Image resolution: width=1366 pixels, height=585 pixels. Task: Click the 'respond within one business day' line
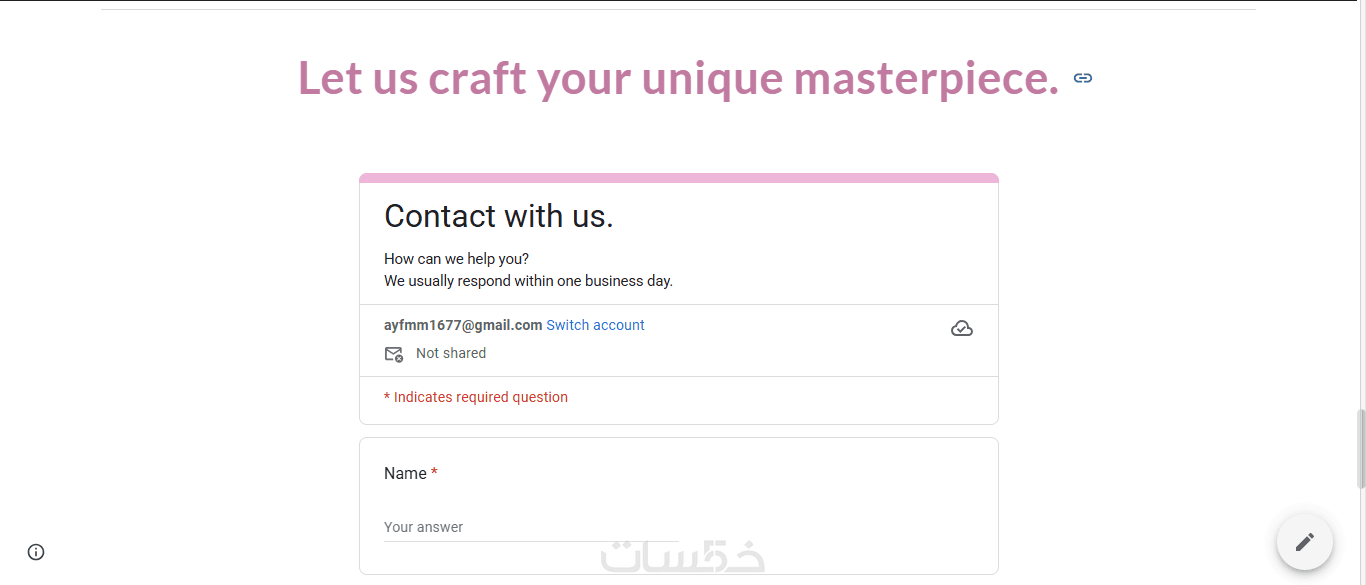coord(528,281)
